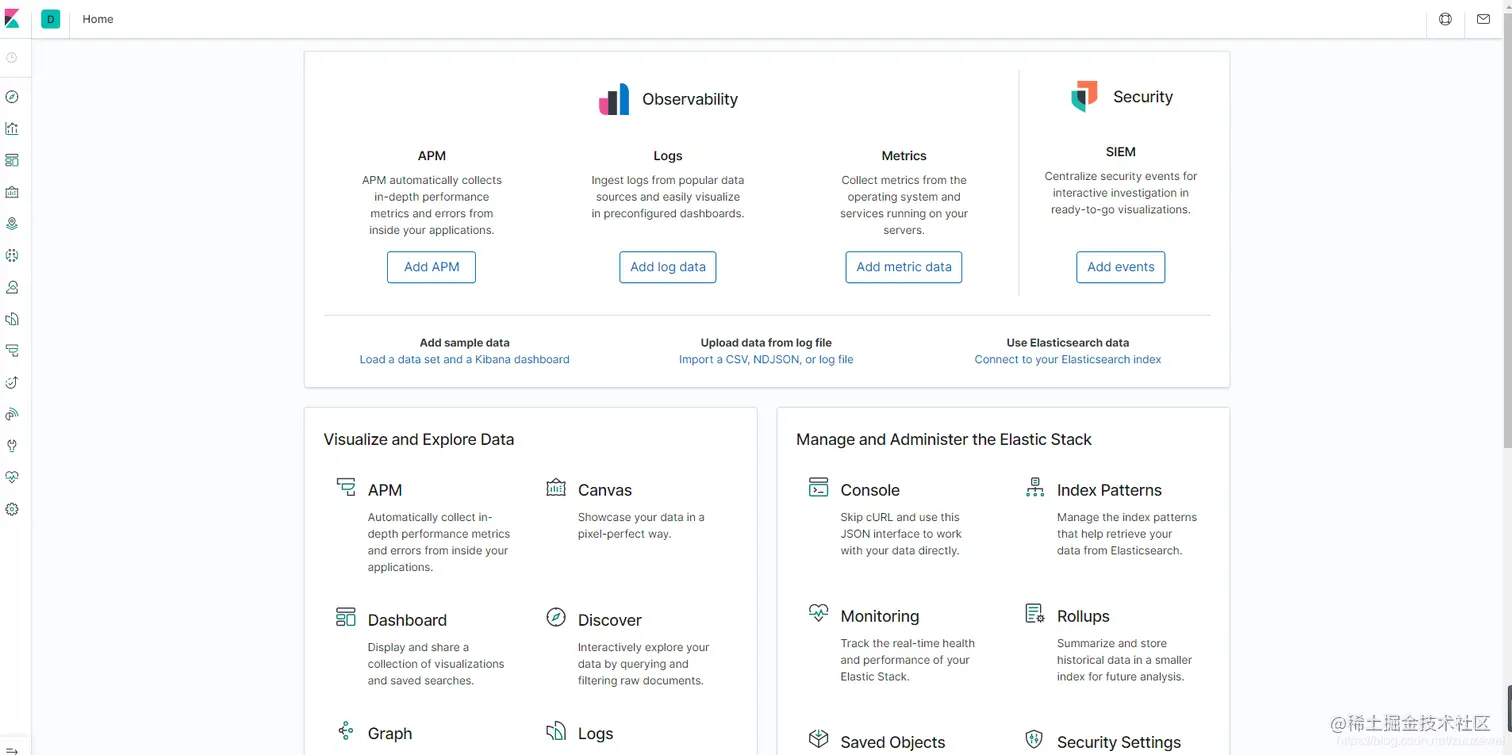Open the Help menu icon in header

[1445, 19]
